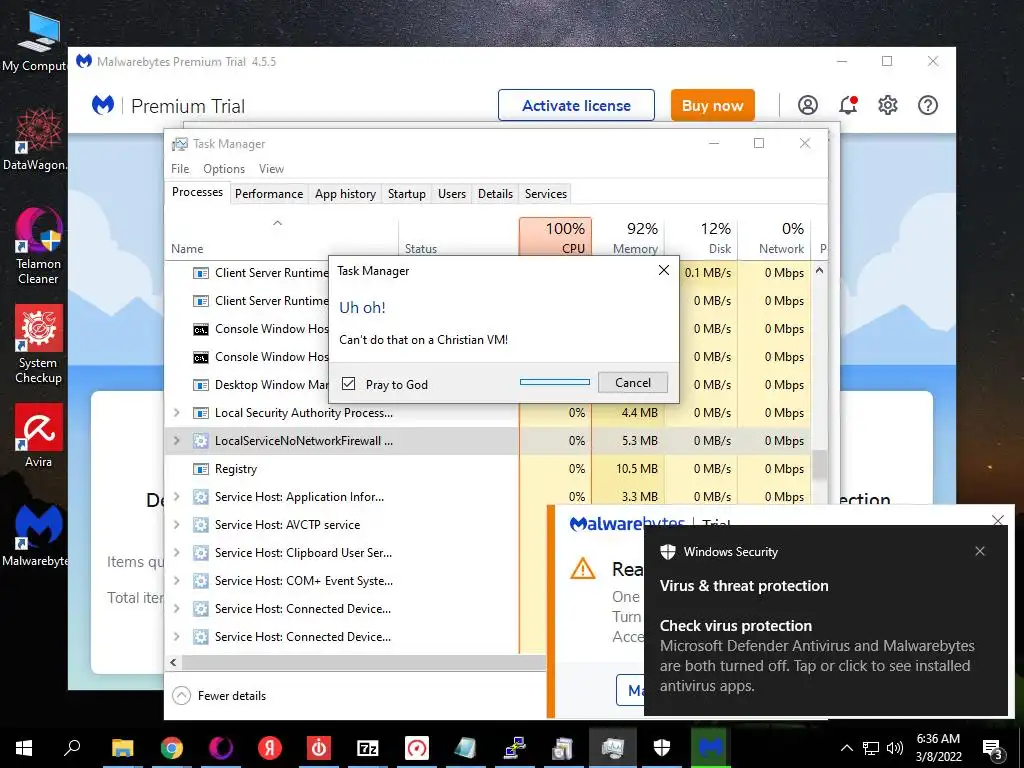Switch to Malwarebytes taskbar button
This screenshot has width=1024, height=768.
(x=711, y=748)
